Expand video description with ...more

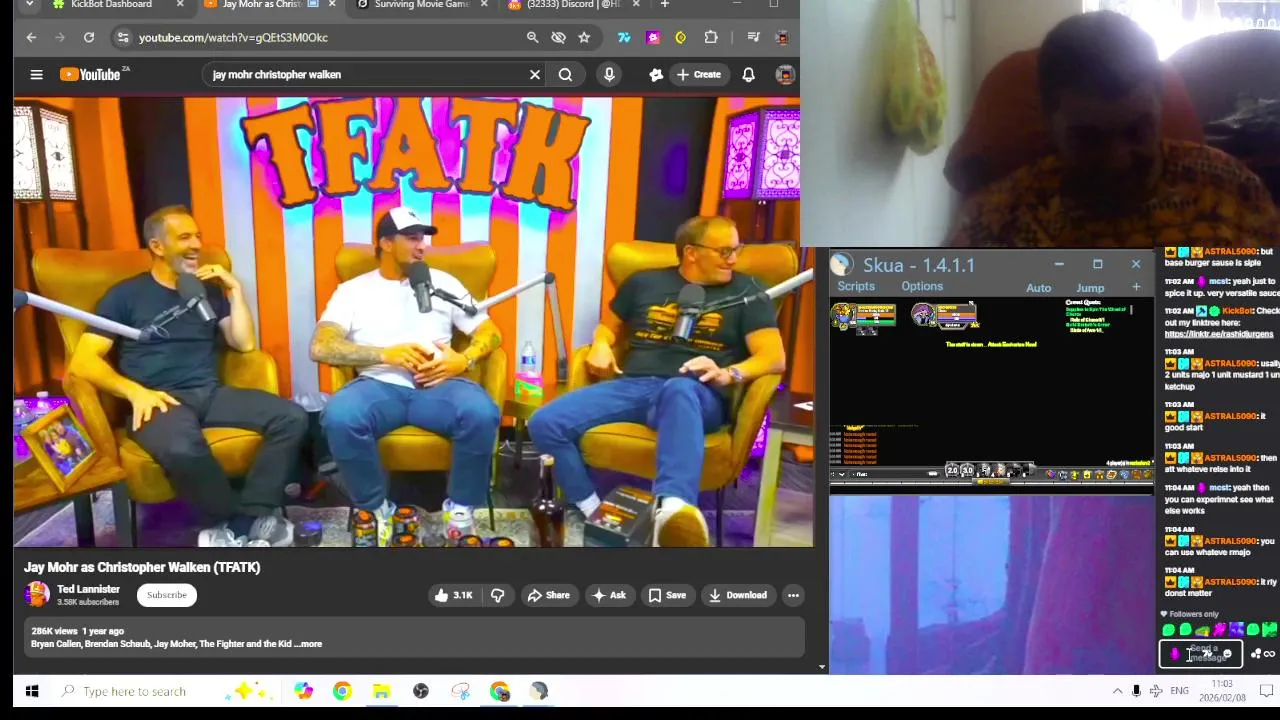[310, 644]
